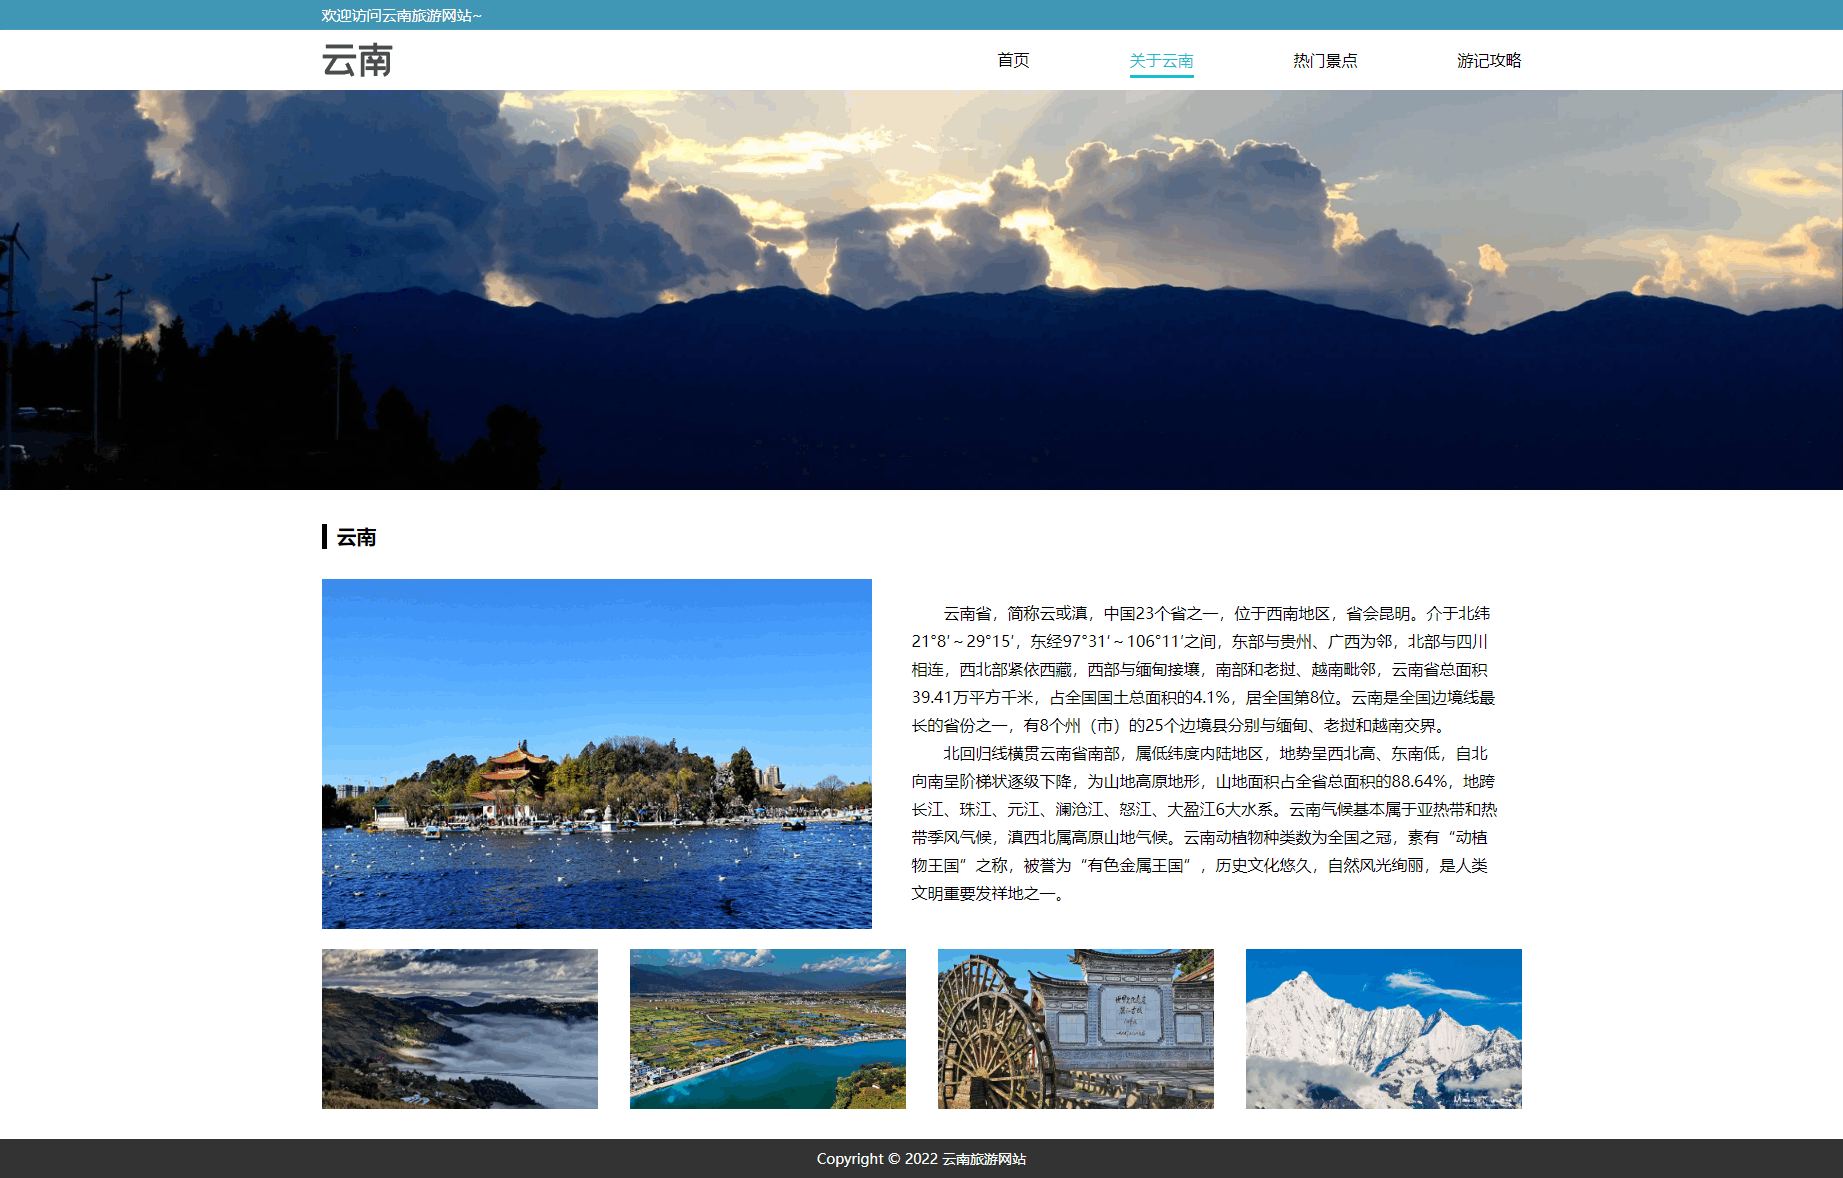Open the aerial lake farmland thumbnail

click(768, 1029)
